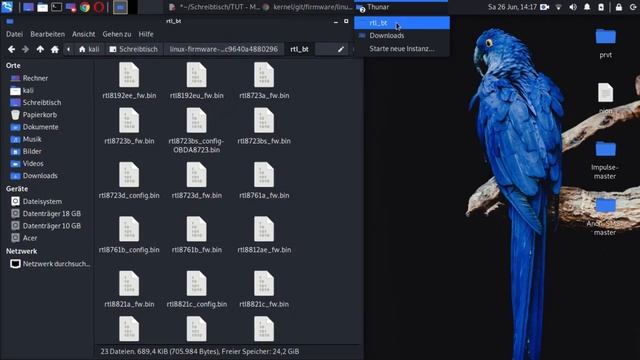Image resolution: width=640 pixels, height=360 pixels.
Task: Open the volume control tray icon
Action: 573,7
